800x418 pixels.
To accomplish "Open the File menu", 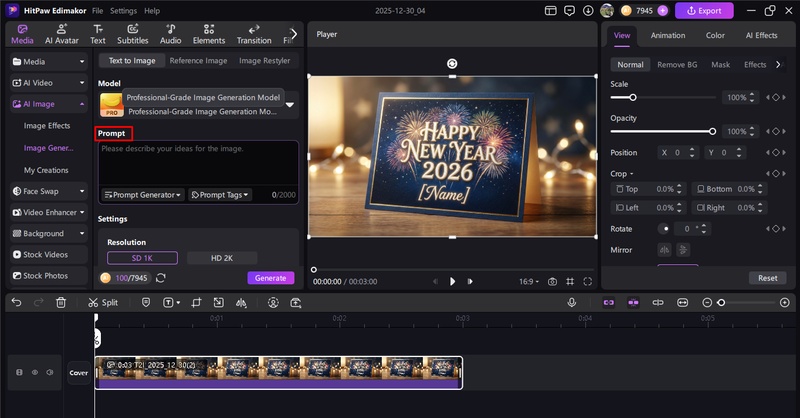I will [x=97, y=11].
